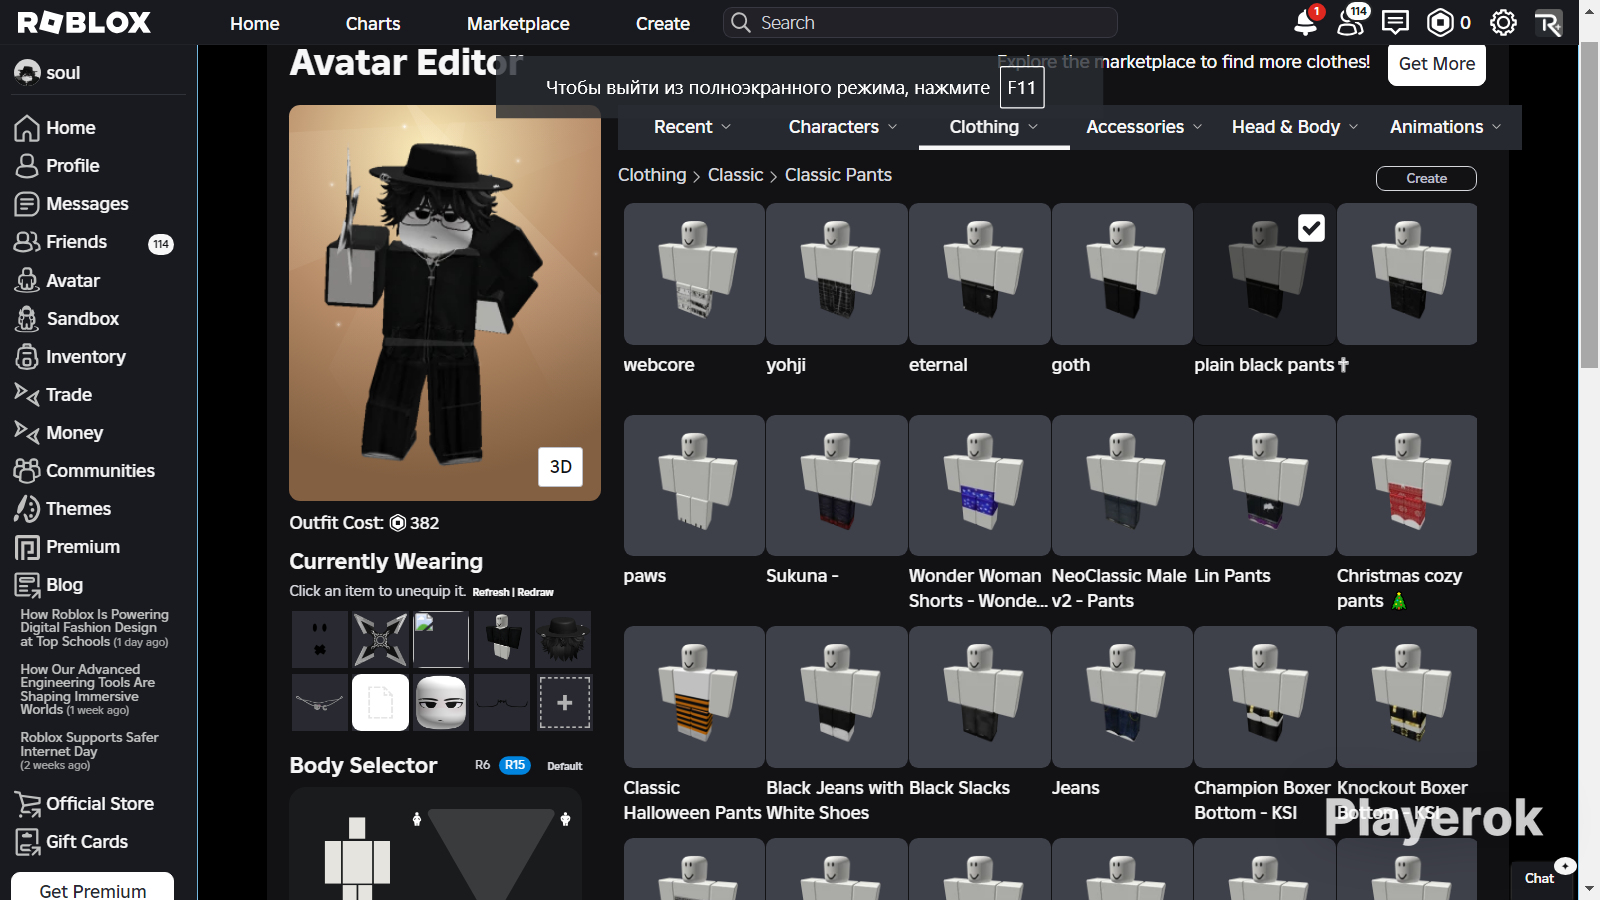The image size is (1600, 900).
Task: Open the Trade icon in sidebar
Action: (x=27, y=395)
